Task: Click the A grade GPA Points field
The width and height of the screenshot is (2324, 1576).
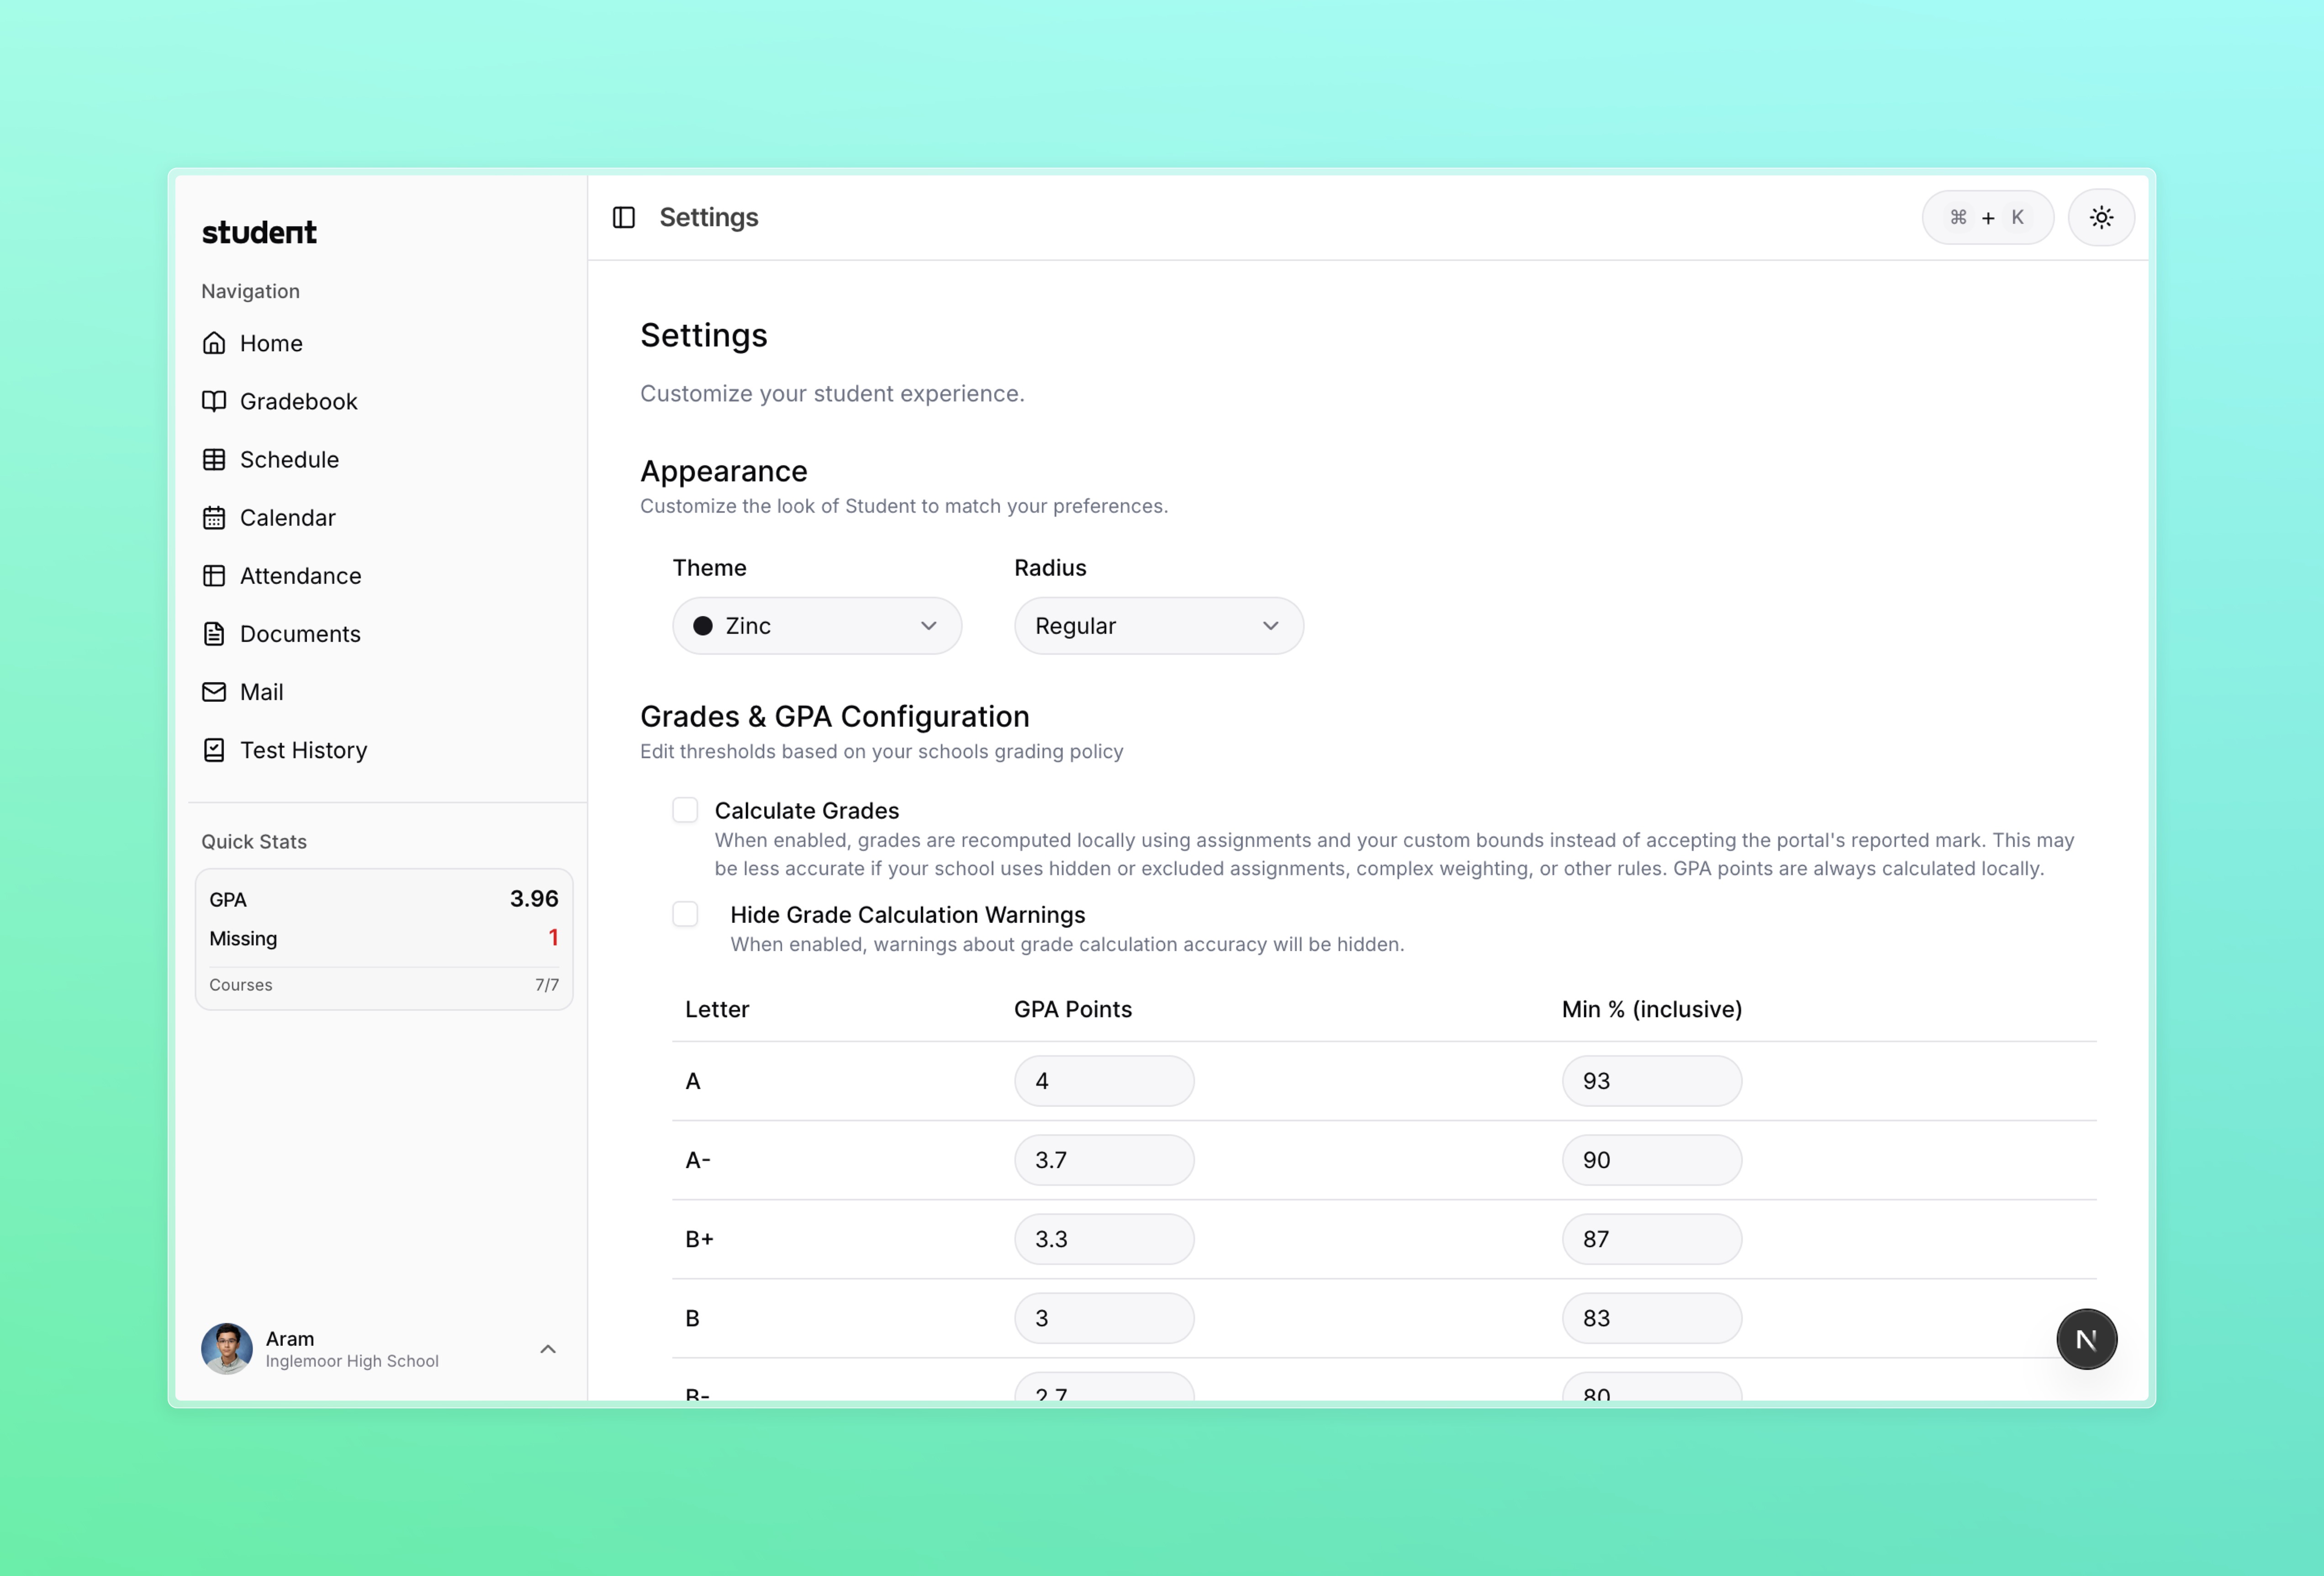Action: tap(1103, 1081)
